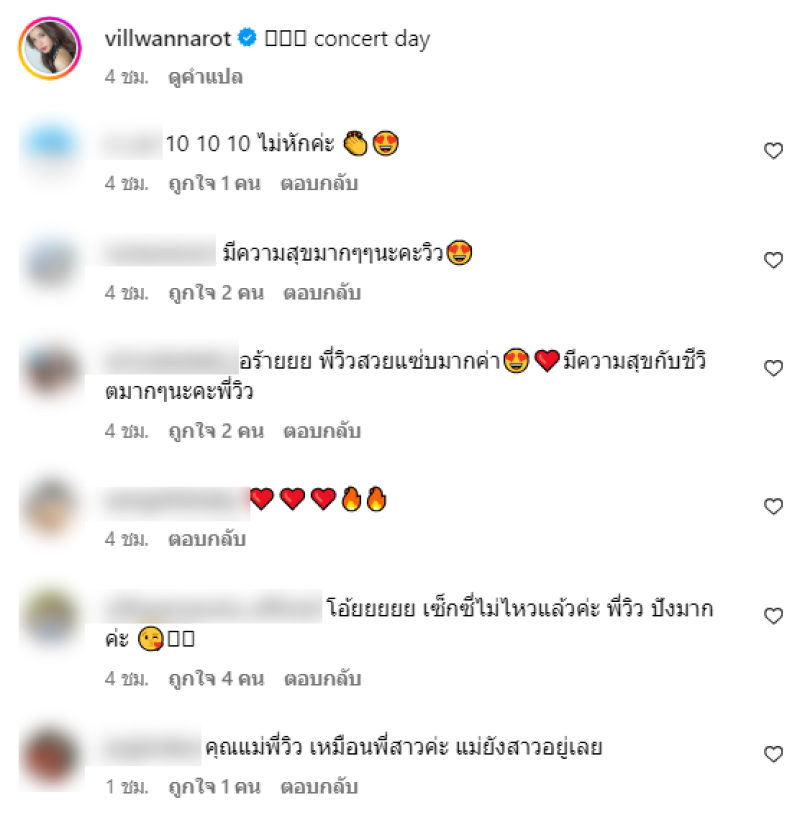Reply to the "โอ้ยยยยย" comment
The image size is (800, 818).
pos(323,679)
